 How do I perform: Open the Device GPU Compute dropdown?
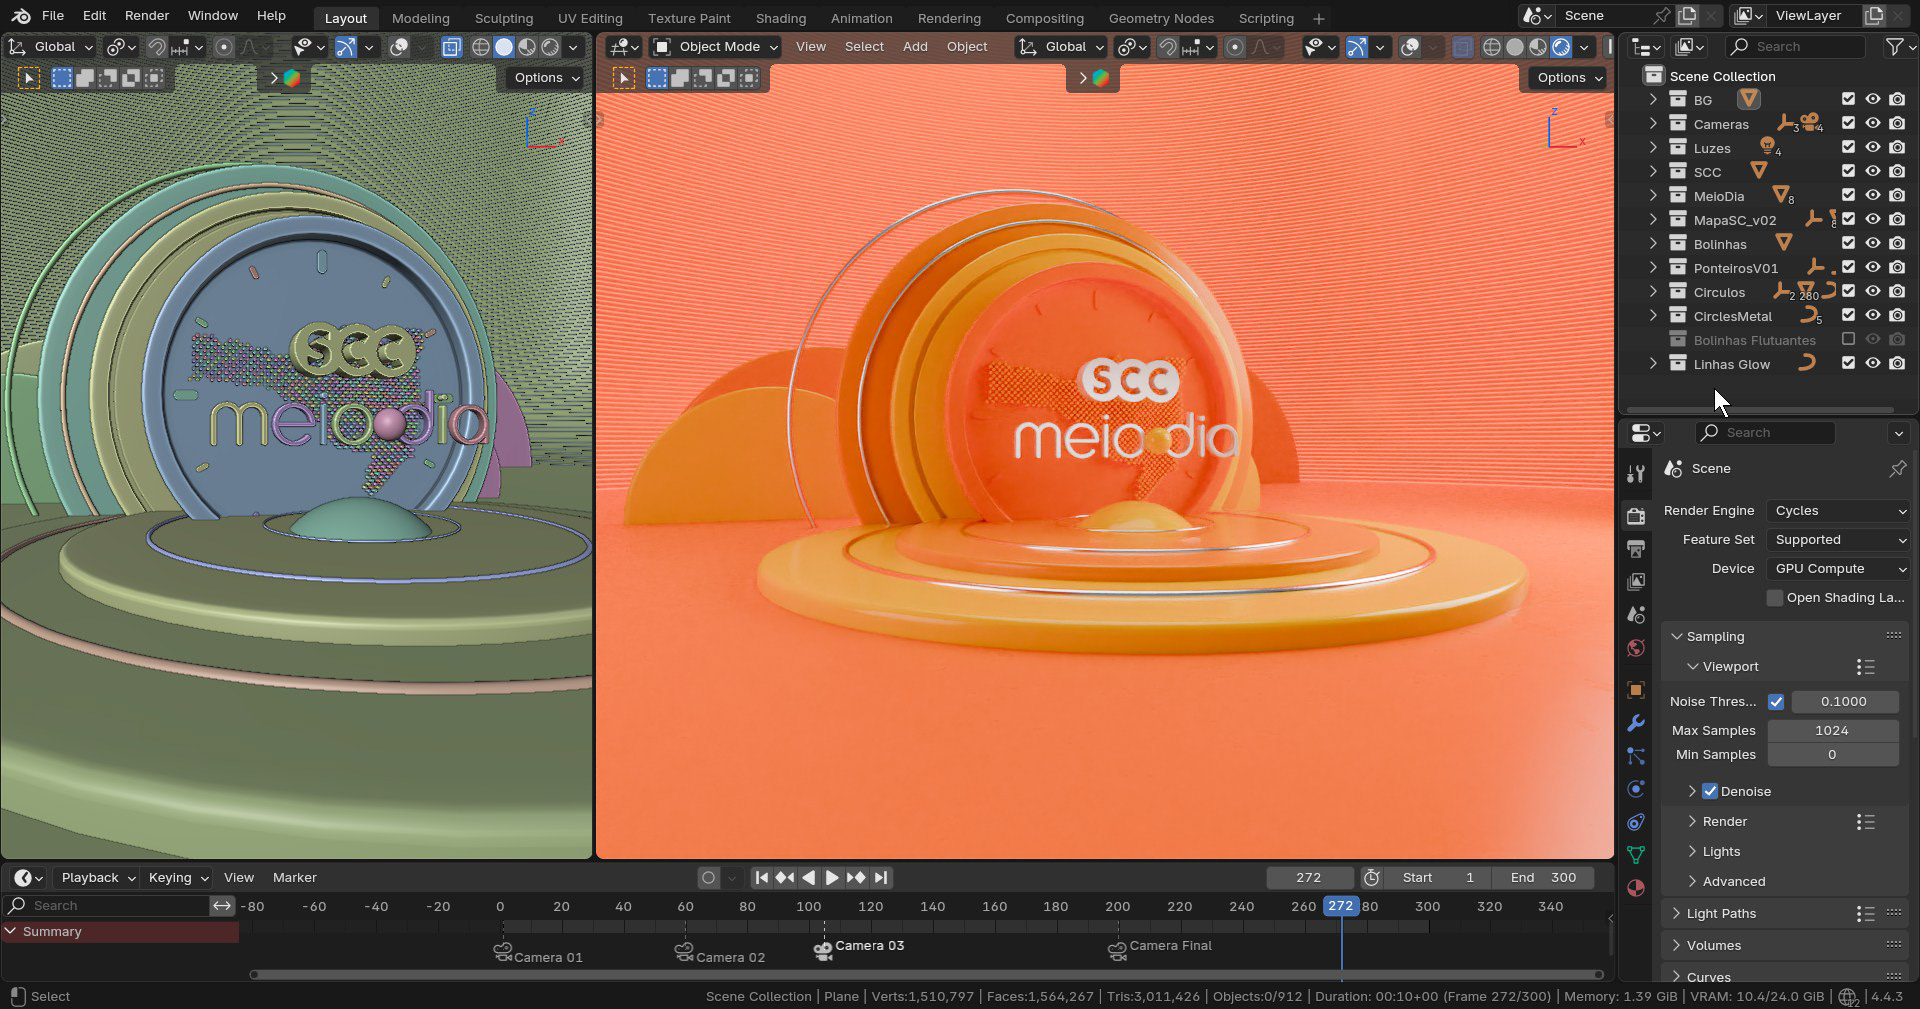coord(1838,569)
